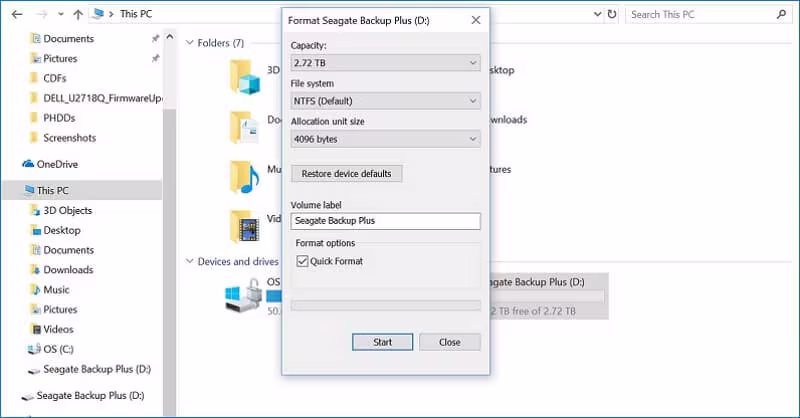Collapse the Devices and drives group
Screen dimensions: 800x418
(x=190, y=261)
